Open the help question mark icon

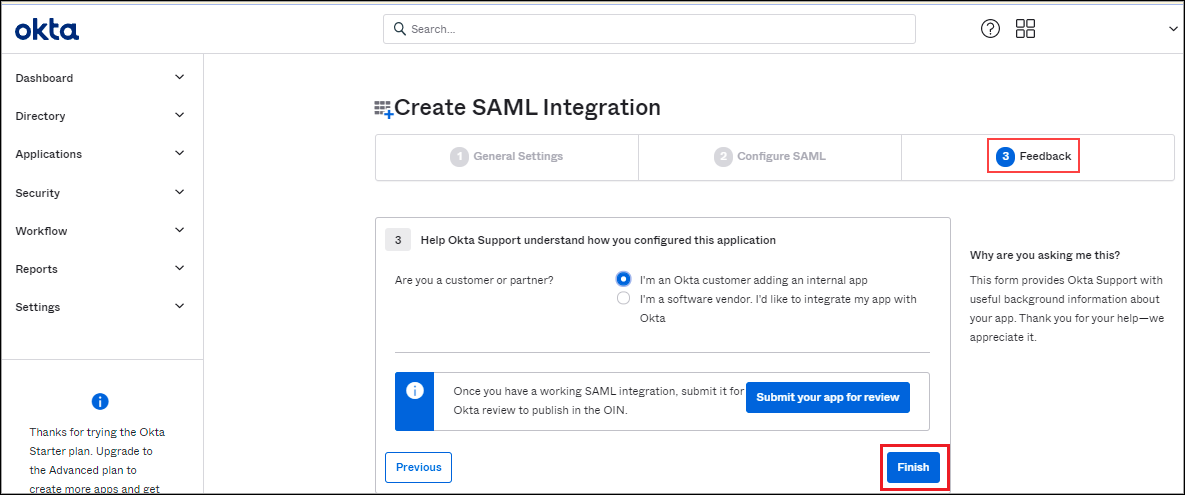(x=990, y=29)
